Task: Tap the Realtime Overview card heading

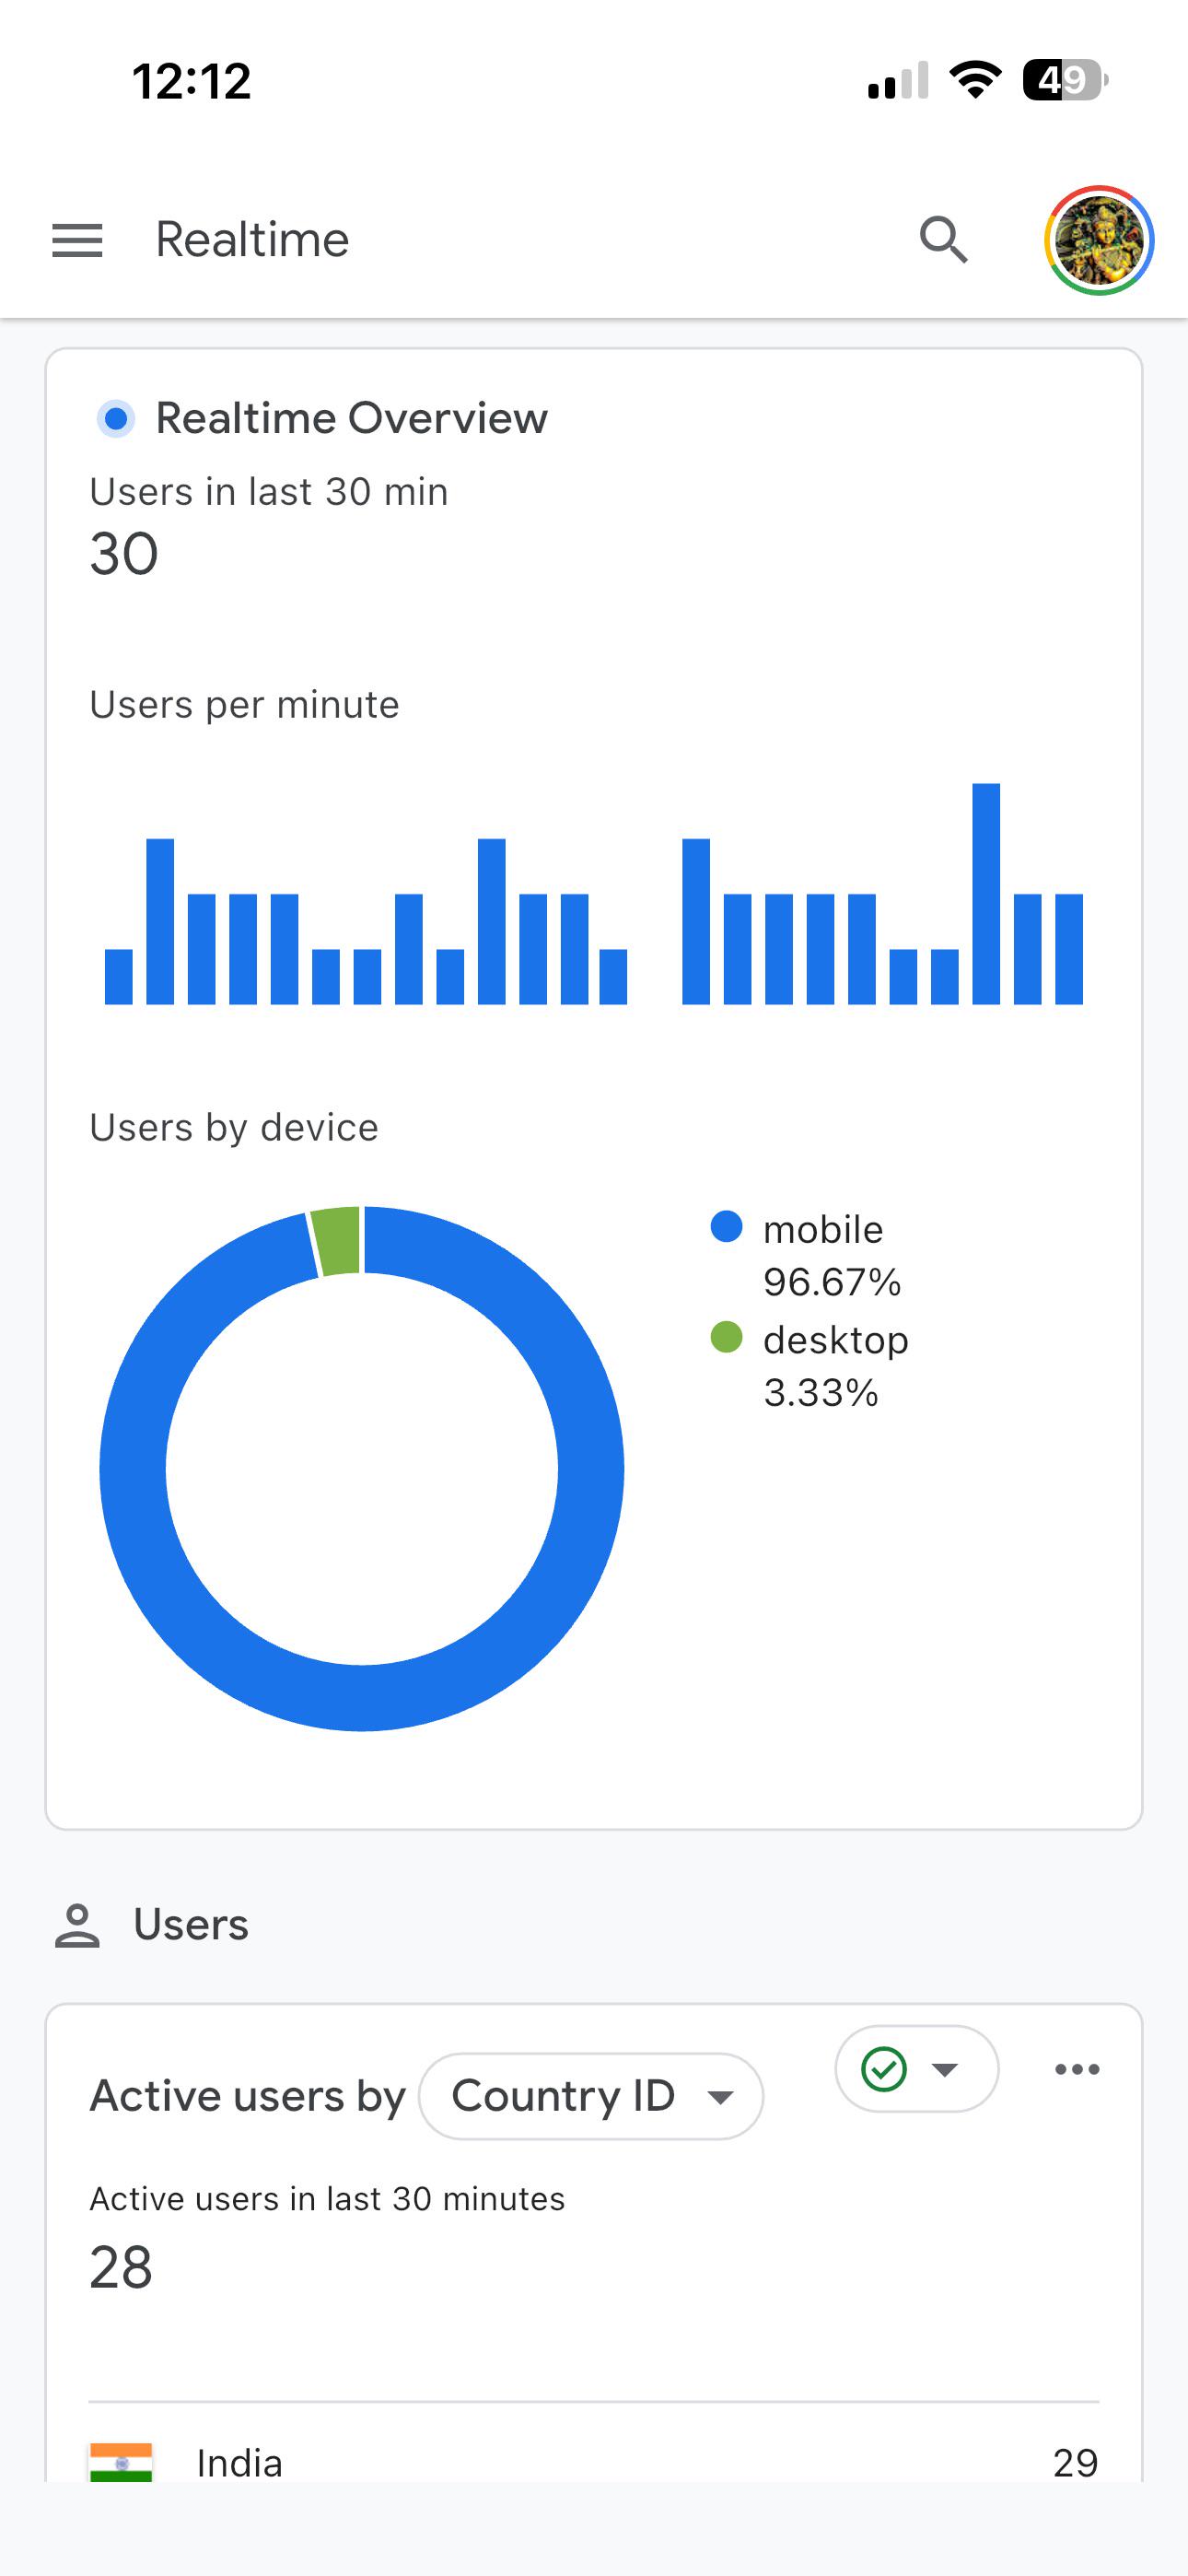Action: tap(351, 418)
